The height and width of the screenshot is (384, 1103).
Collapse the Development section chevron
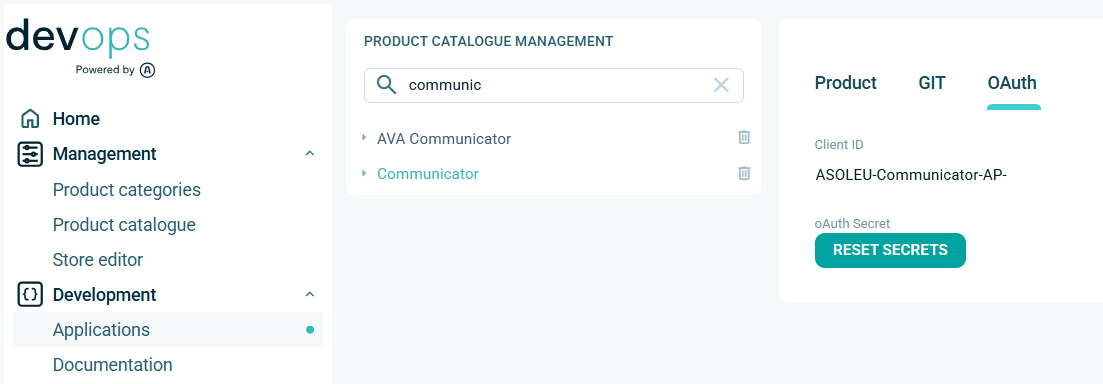[x=310, y=295]
